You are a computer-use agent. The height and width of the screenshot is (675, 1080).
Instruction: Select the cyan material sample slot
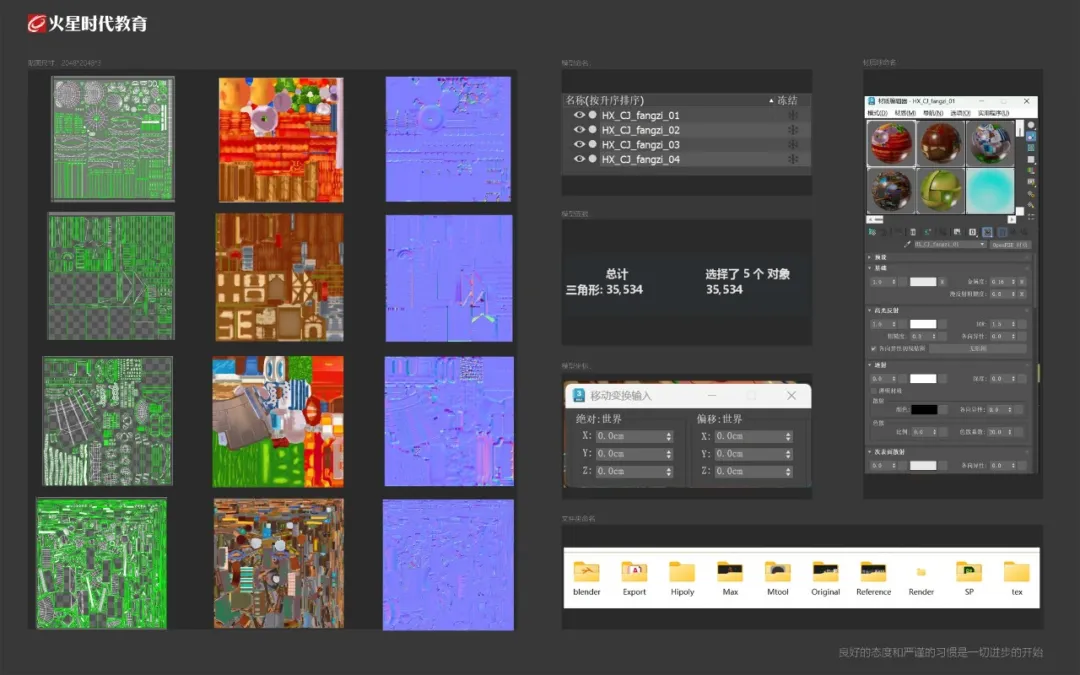click(989, 190)
